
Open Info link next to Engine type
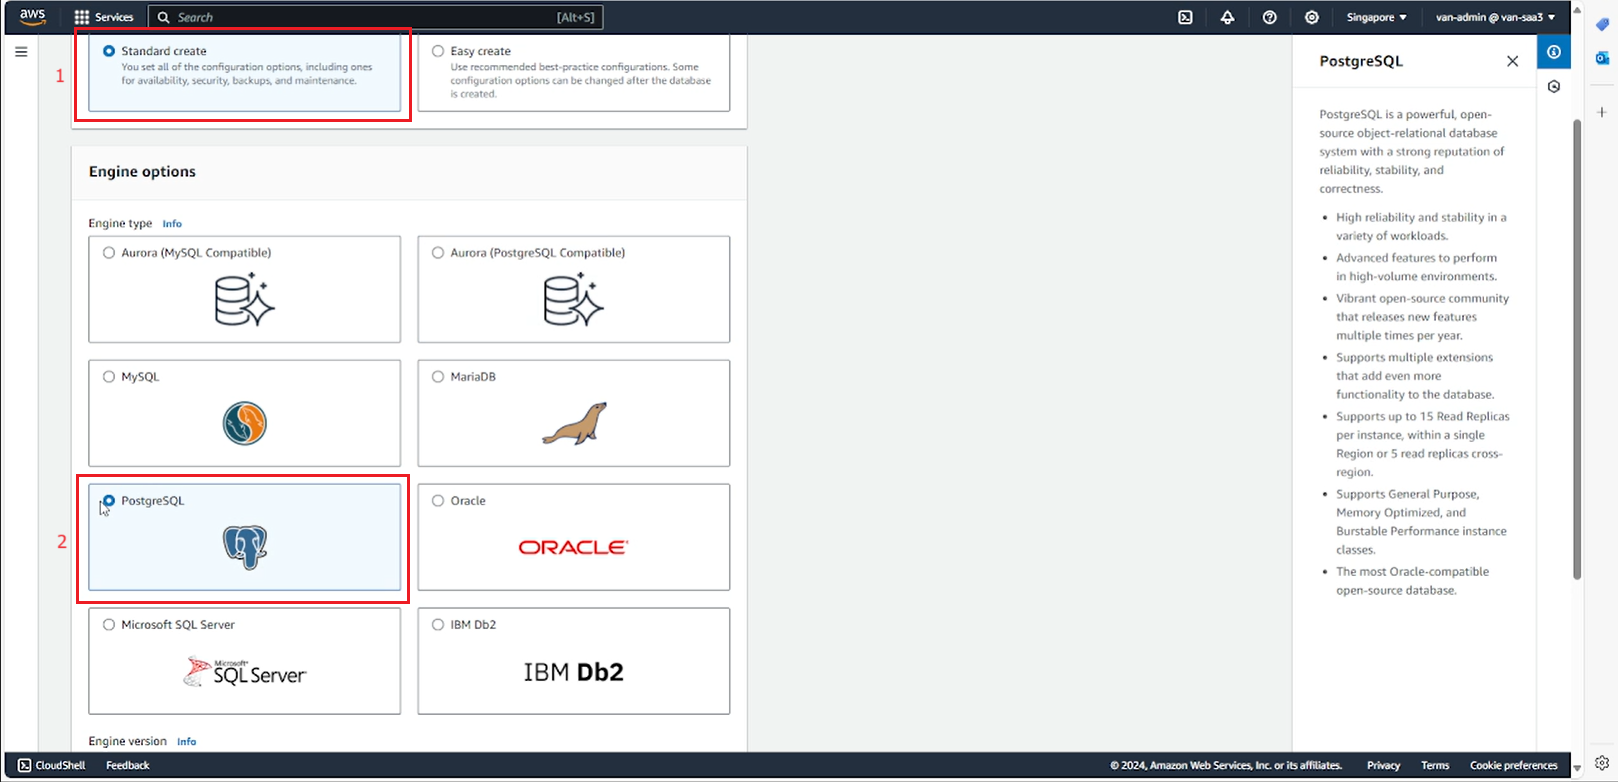click(x=172, y=224)
